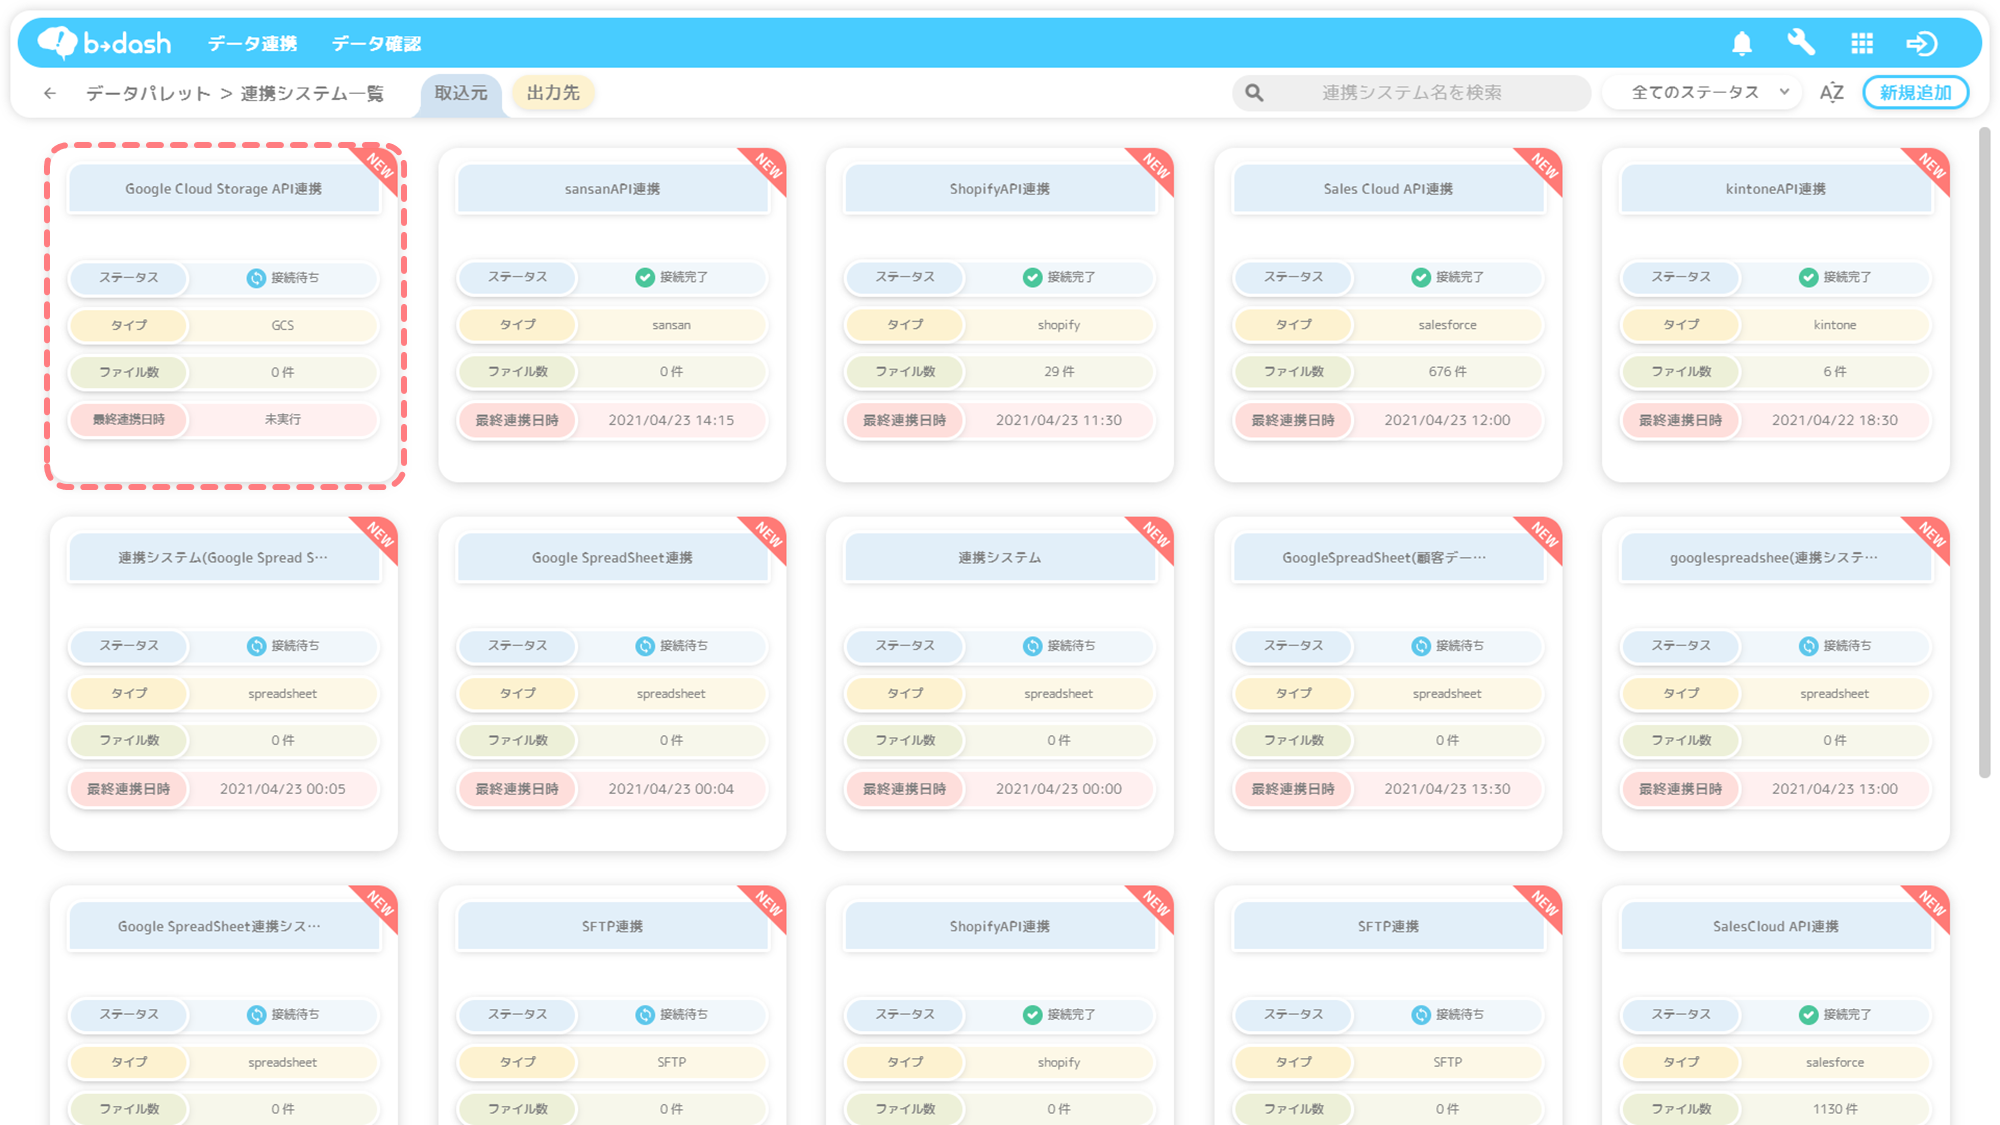Click the 新規追加 button
The image size is (2000, 1125).
click(1915, 93)
